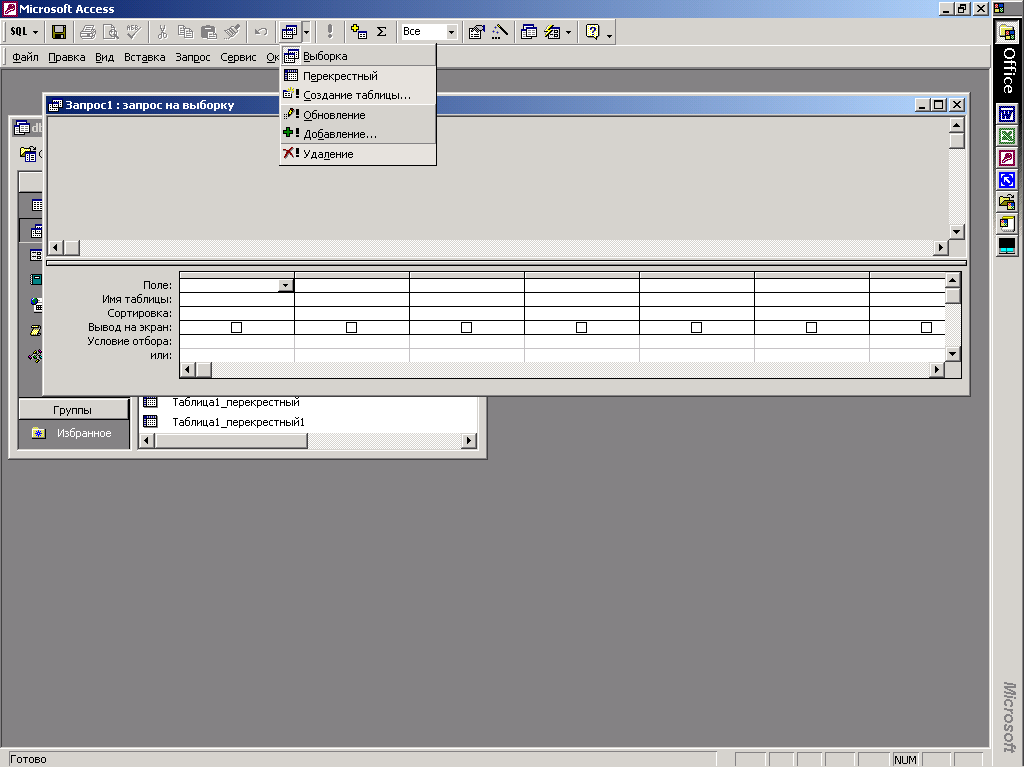The height and width of the screenshot is (768, 1024).
Task: Select 'Избранное' group in database window
Action: [x=84, y=433]
